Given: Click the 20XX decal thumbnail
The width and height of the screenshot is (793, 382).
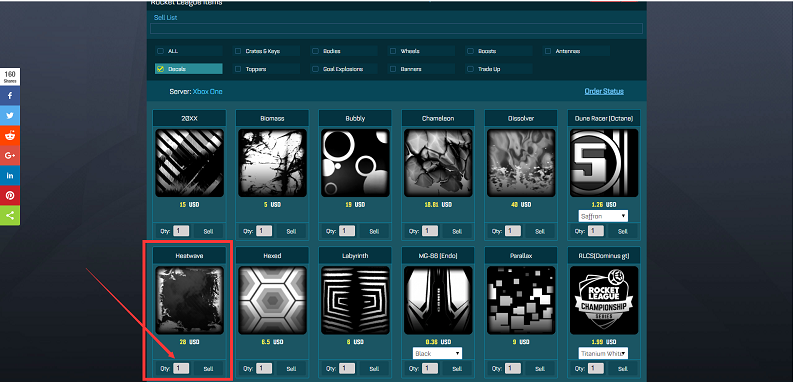Looking at the screenshot, I should (189, 163).
